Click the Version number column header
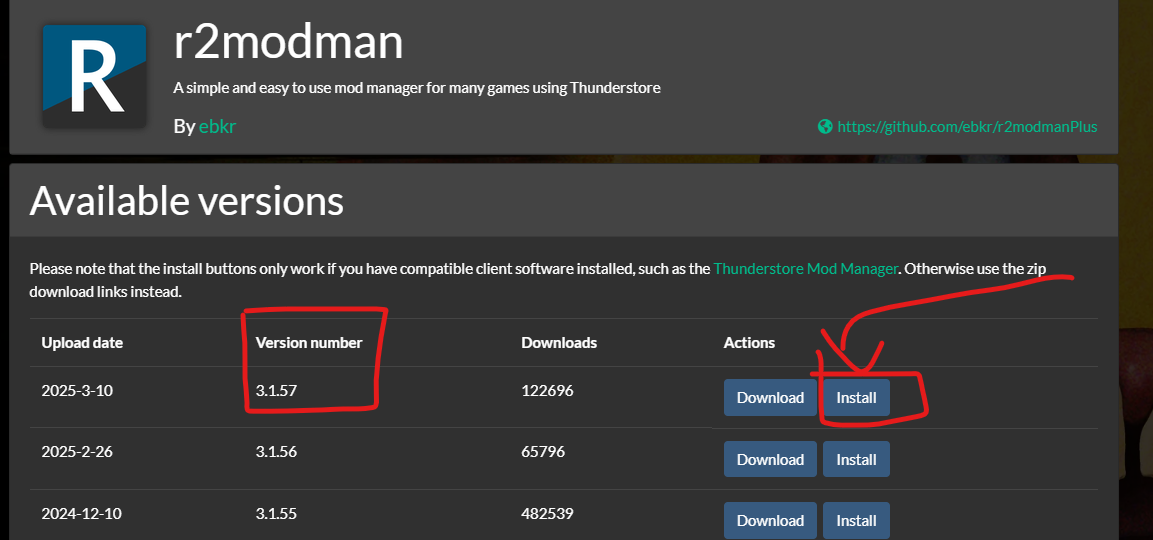The width and height of the screenshot is (1153, 540). [309, 343]
